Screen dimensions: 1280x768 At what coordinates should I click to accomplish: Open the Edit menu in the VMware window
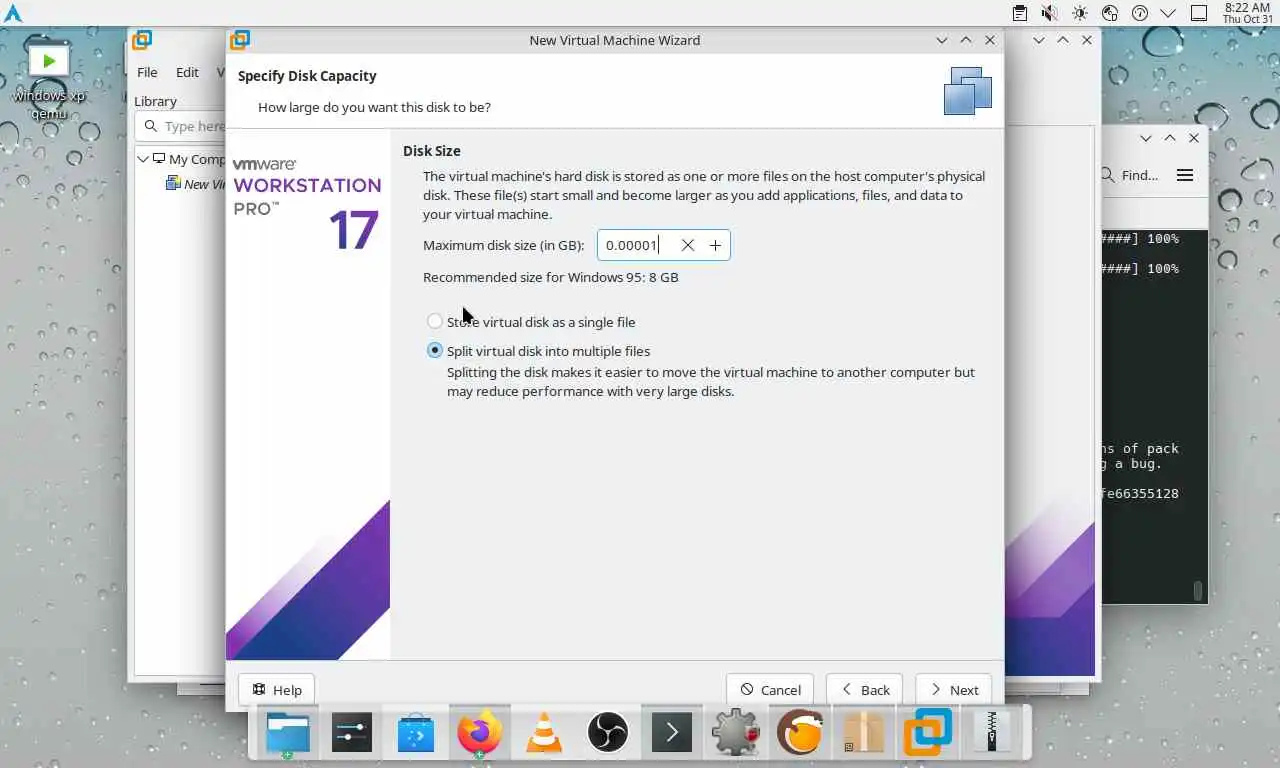click(x=187, y=72)
